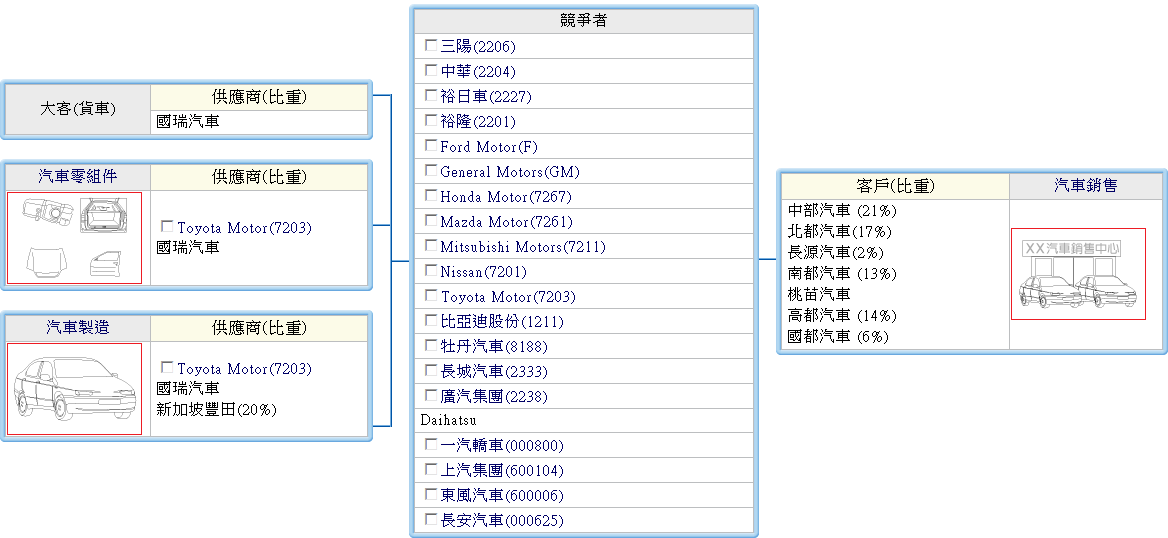Follow the 一汽轎車(000800) link
This screenshot has width=1168, height=538.
(x=502, y=446)
